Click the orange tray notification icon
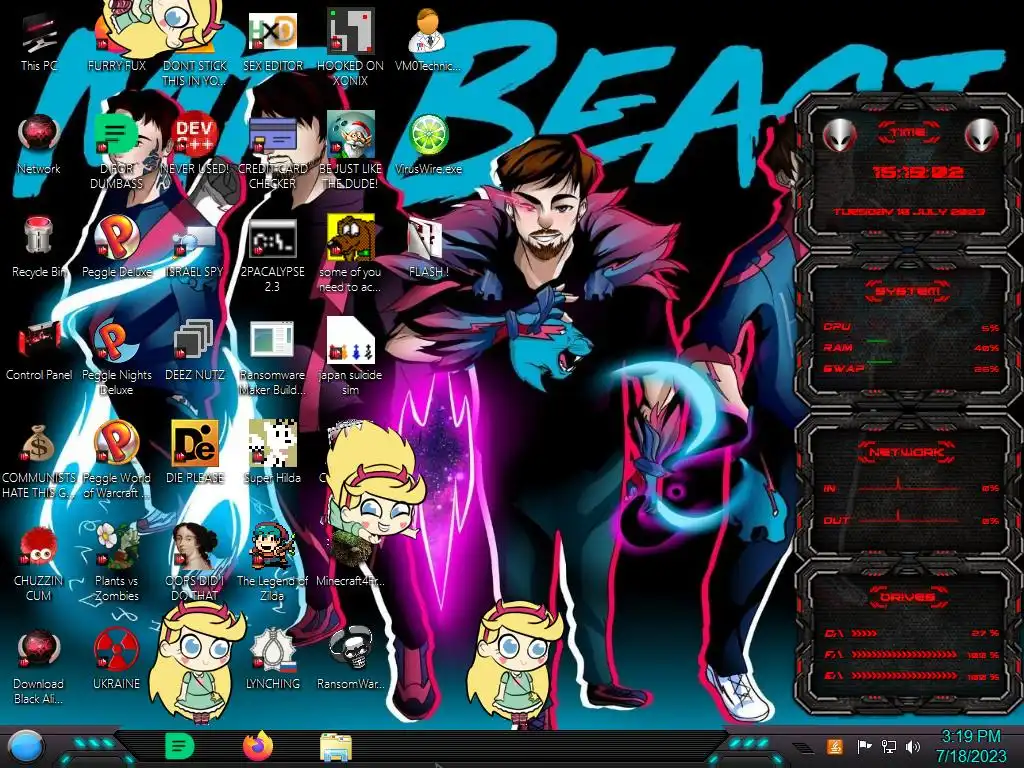The image size is (1024, 768). (x=835, y=746)
